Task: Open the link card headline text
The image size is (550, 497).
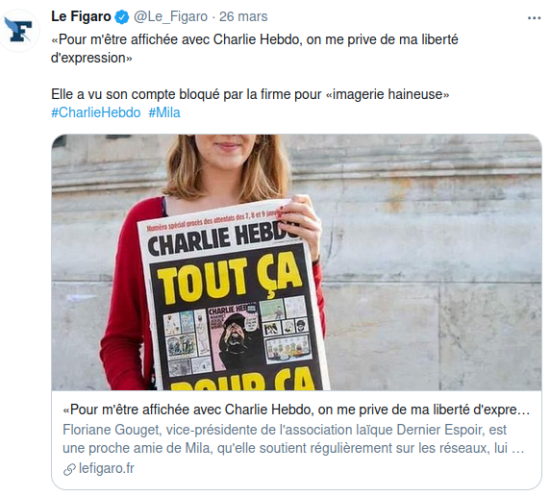Action: [296, 409]
